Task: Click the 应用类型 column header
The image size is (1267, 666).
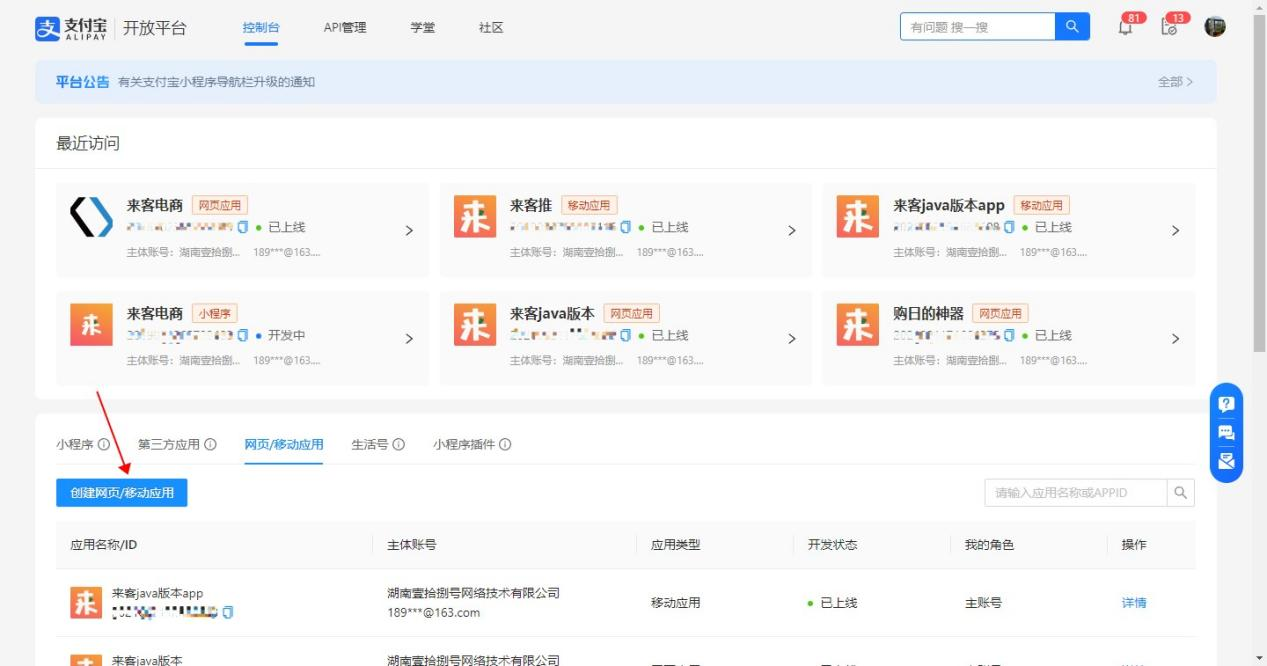Action: click(x=676, y=545)
